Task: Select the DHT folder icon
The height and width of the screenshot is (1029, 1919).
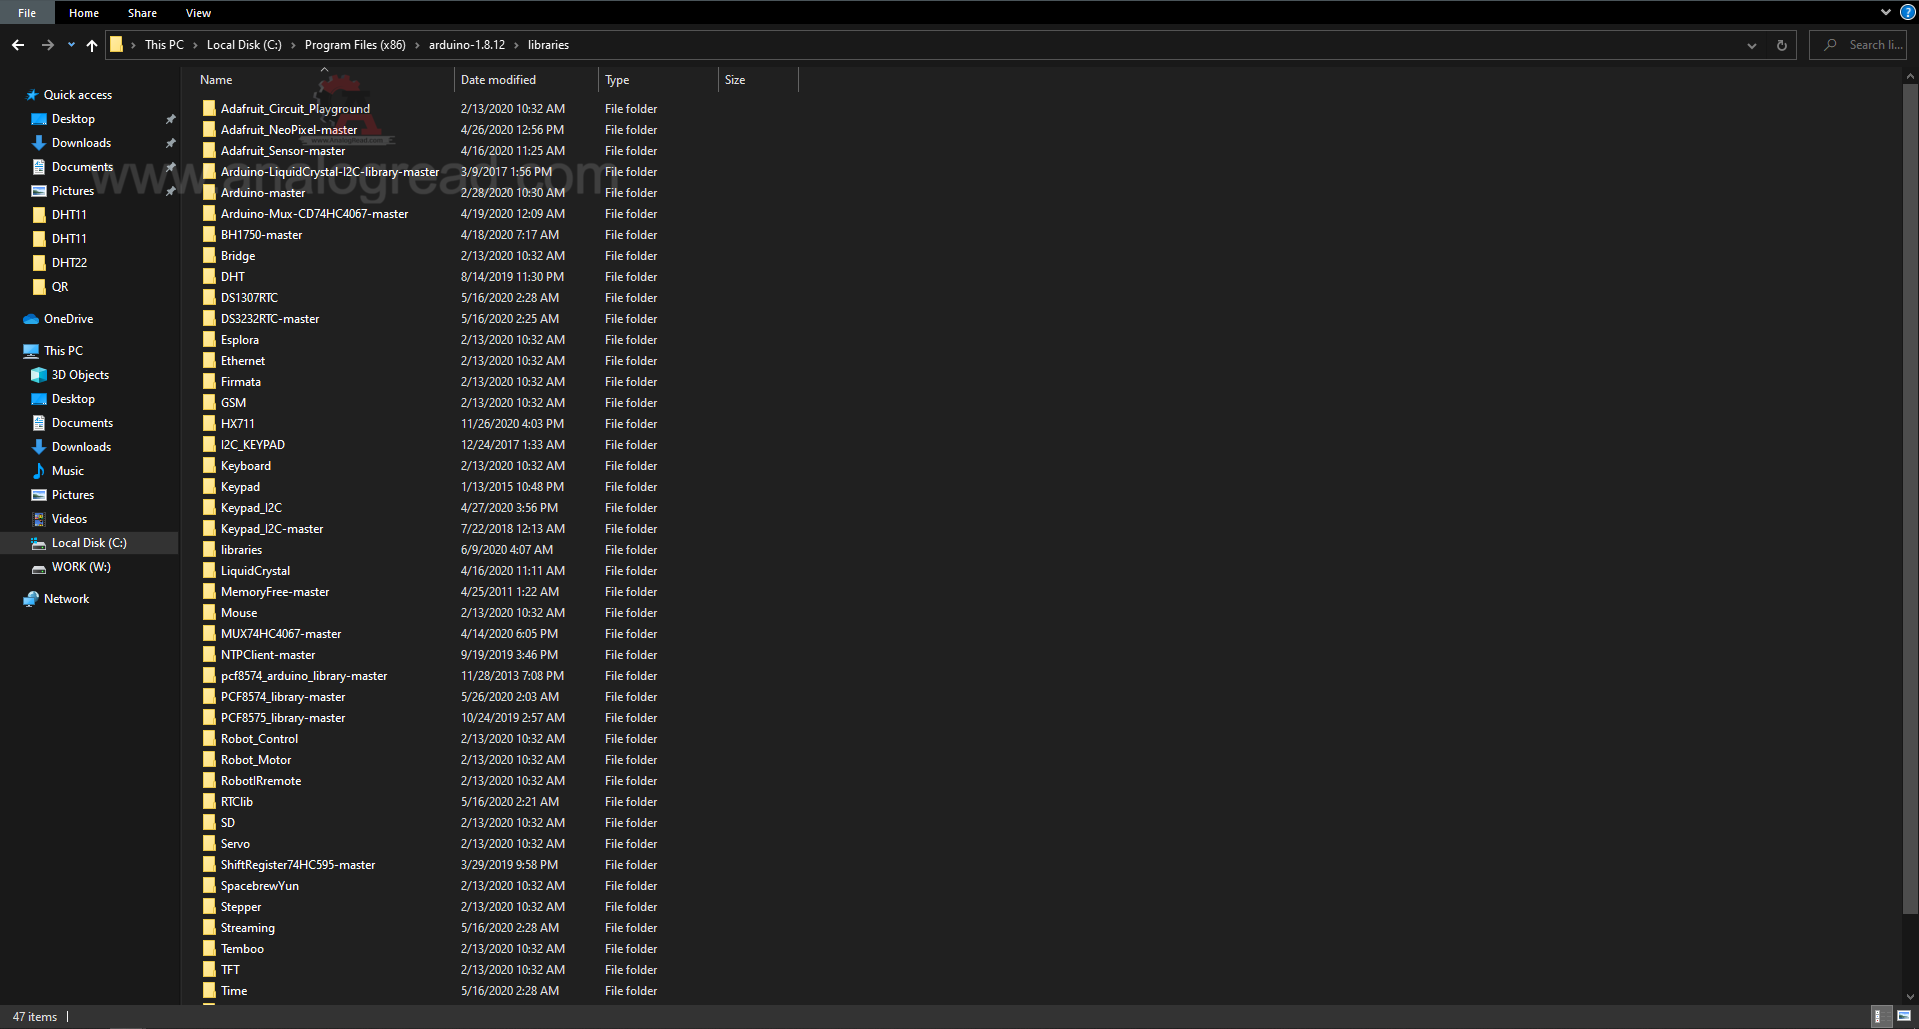Action: (209, 276)
